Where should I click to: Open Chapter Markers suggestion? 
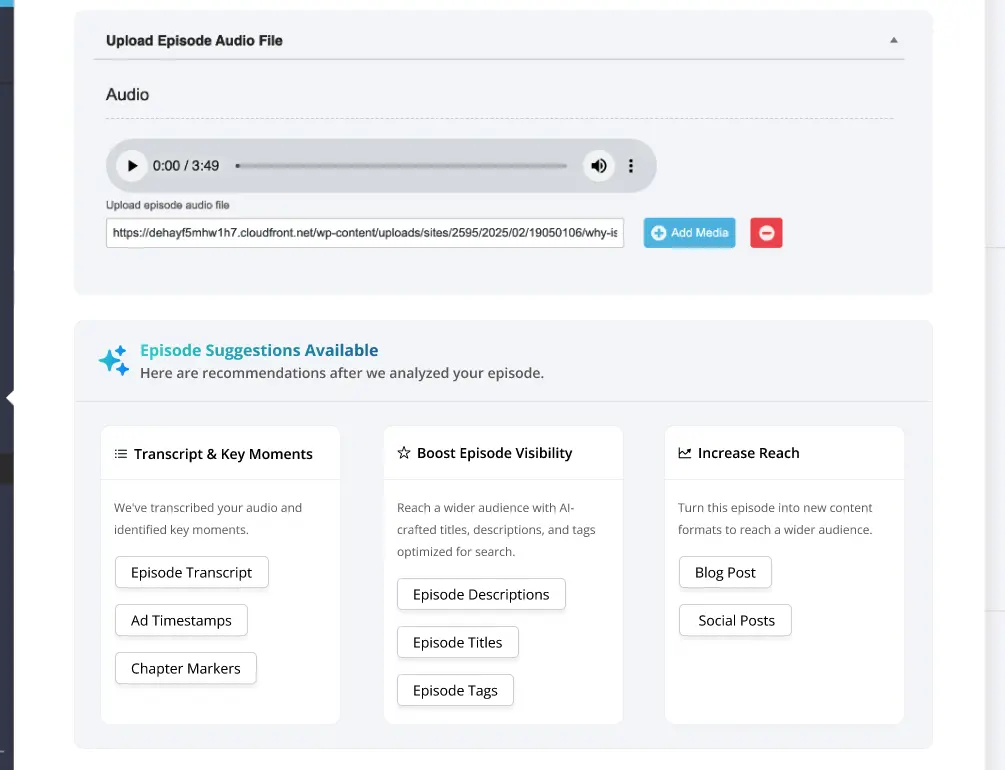pyautogui.click(x=186, y=669)
